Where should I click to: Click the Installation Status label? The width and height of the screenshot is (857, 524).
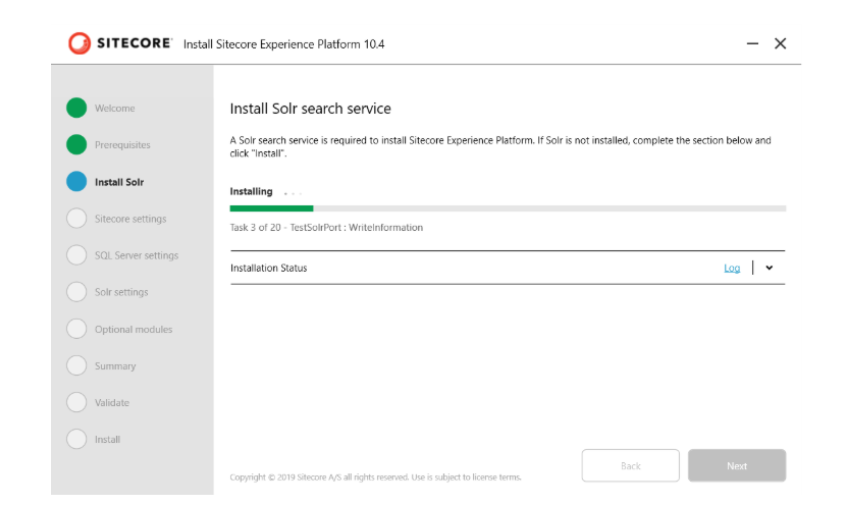coord(268,268)
